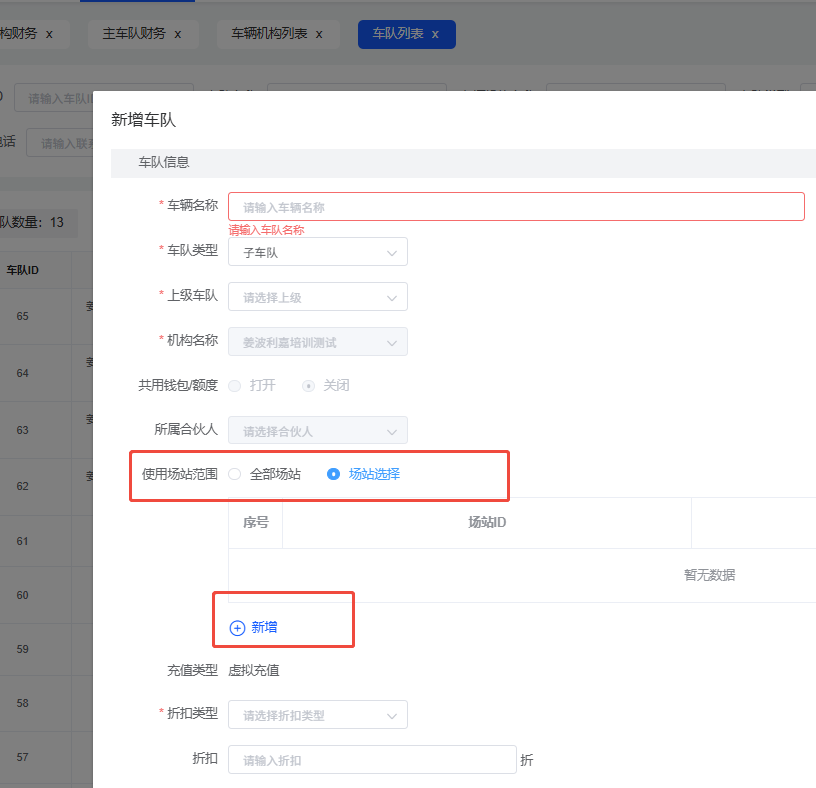816x788 pixels.
Task: Select the 全部场站 radio option
Action: pyautogui.click(x=235, y=474)
